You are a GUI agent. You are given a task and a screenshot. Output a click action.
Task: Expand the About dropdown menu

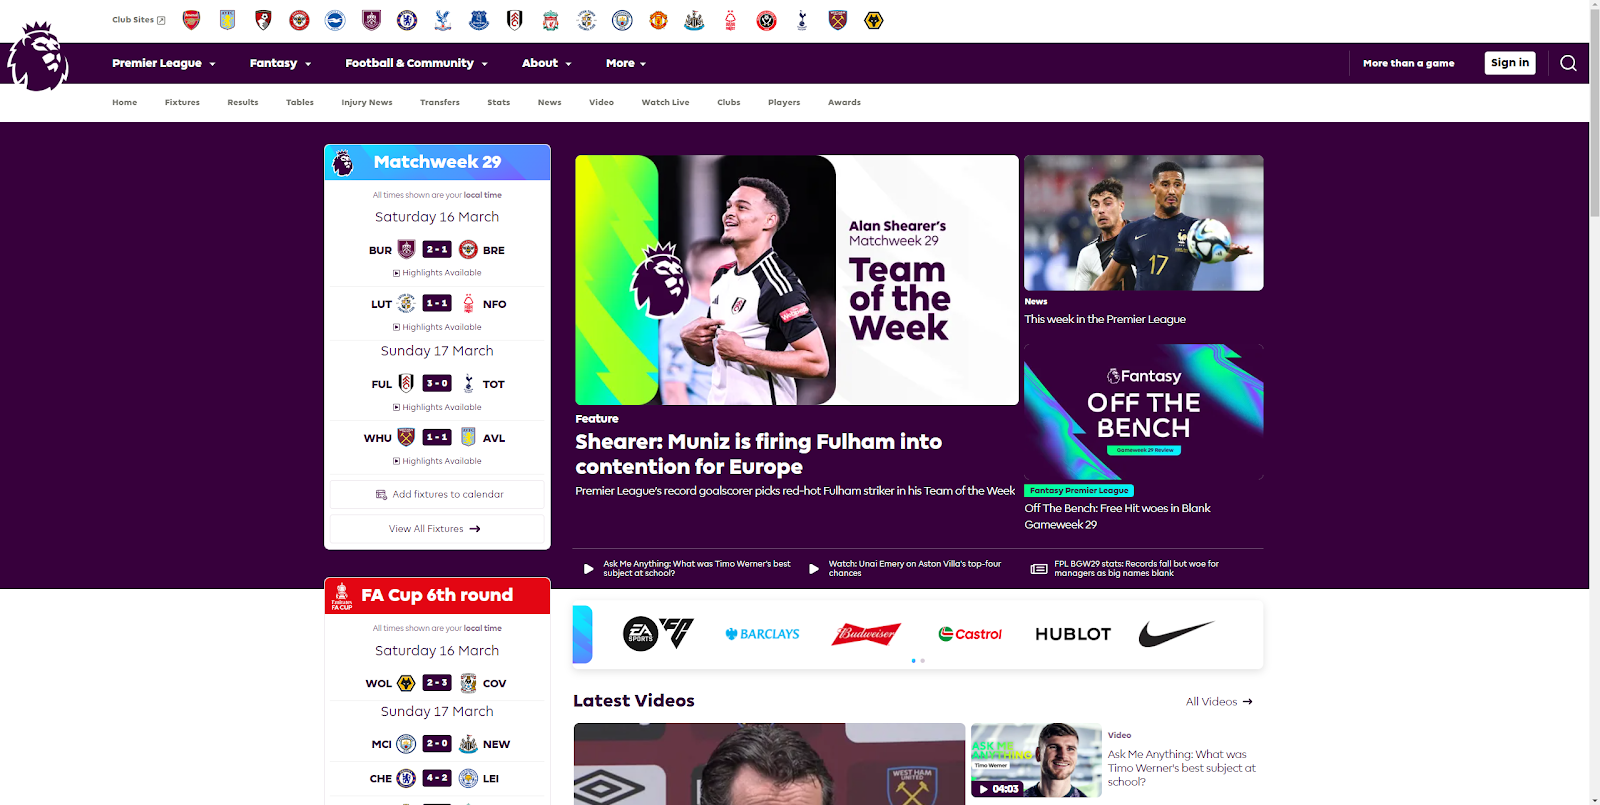[547, 63]
